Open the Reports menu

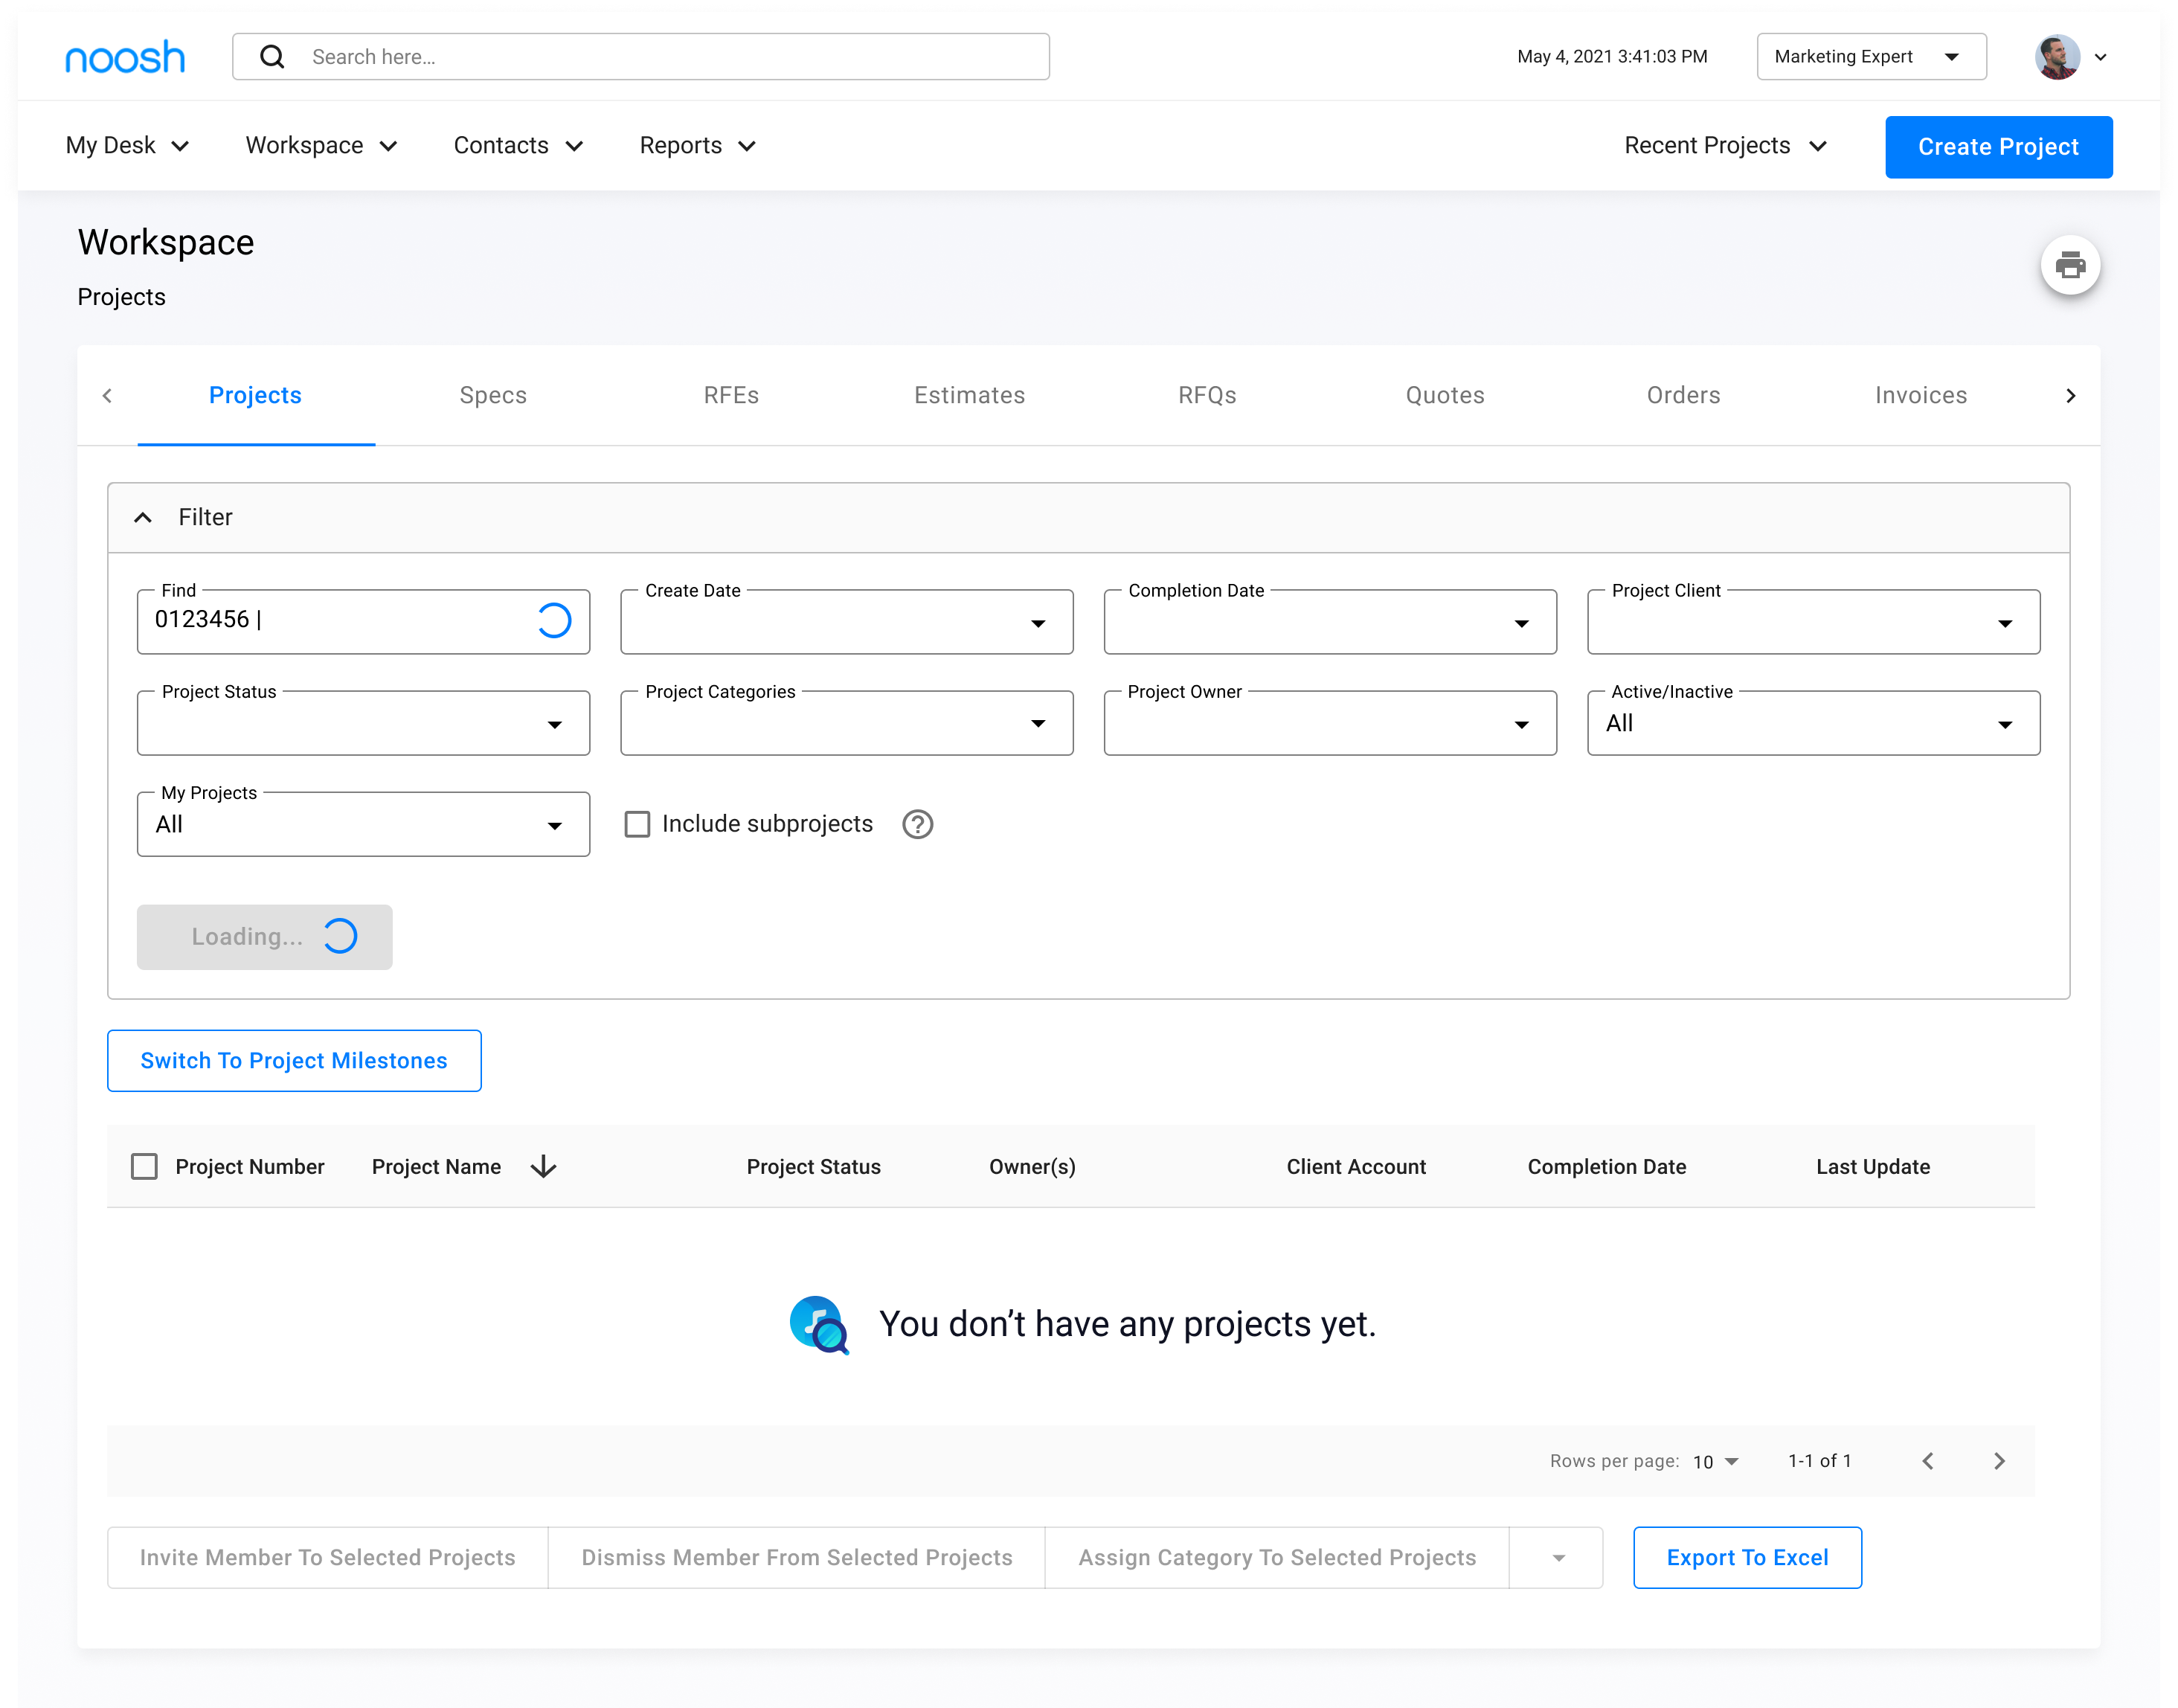pos(697,146)
